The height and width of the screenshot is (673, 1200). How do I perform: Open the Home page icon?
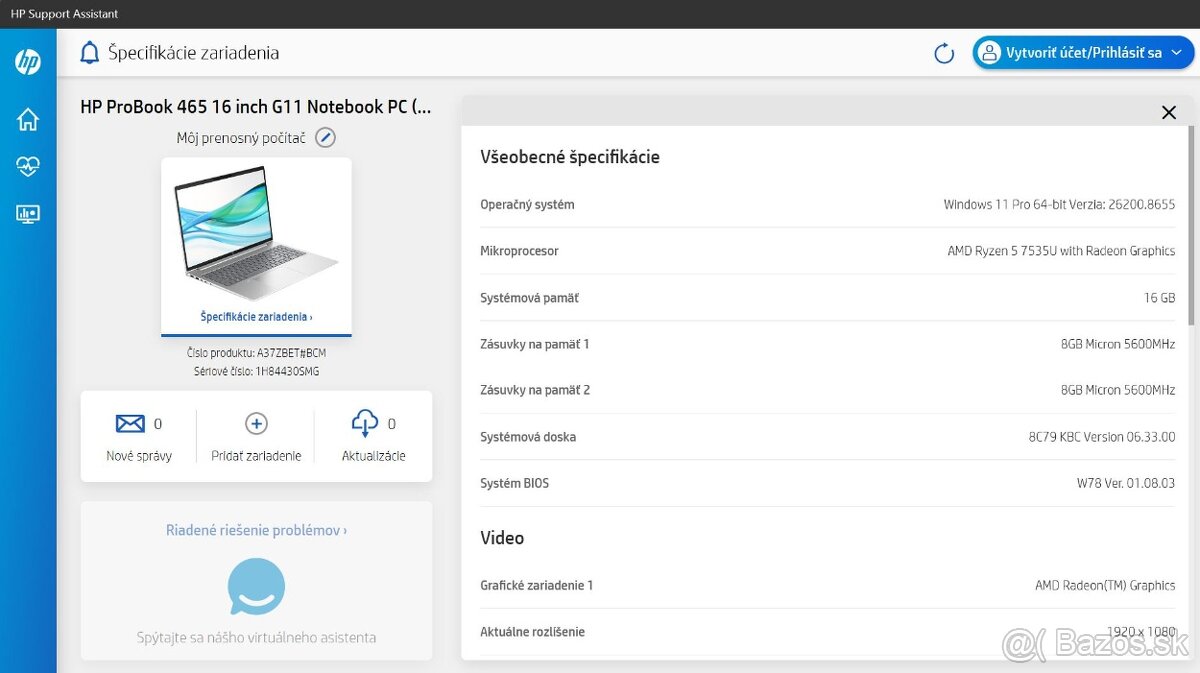point(28,119)
